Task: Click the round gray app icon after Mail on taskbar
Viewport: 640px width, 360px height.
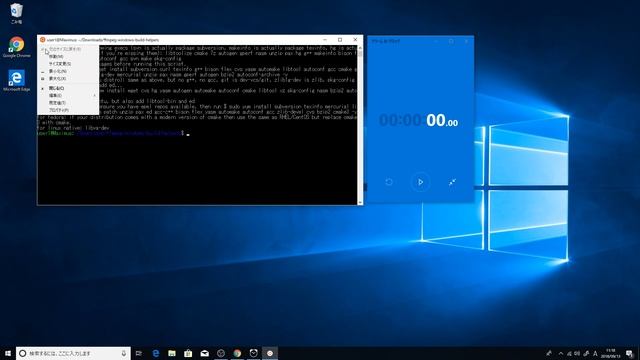Action: (x=221, y=353)
